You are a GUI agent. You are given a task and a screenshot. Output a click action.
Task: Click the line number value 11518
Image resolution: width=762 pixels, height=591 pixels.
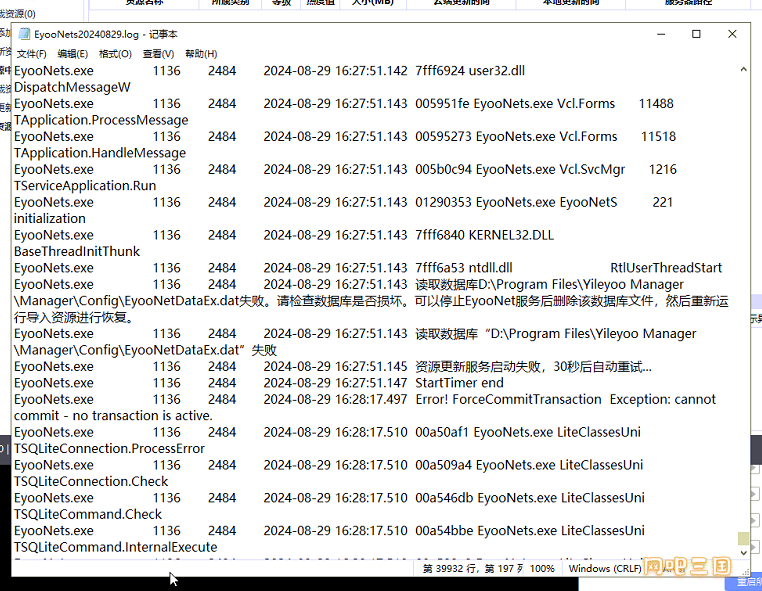coord(658,137)
